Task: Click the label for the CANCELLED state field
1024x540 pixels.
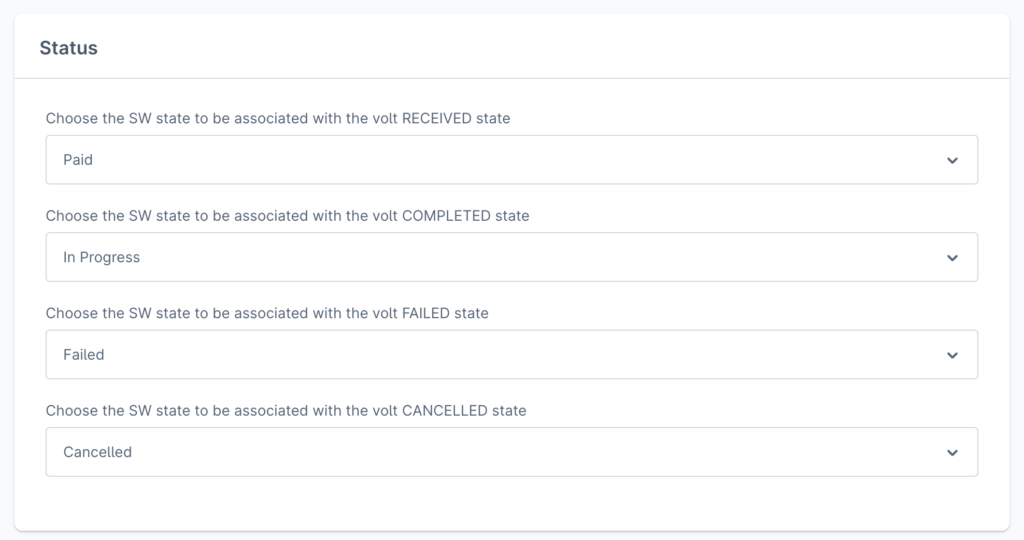Action: pyautogui.click(x=286, y=411)
